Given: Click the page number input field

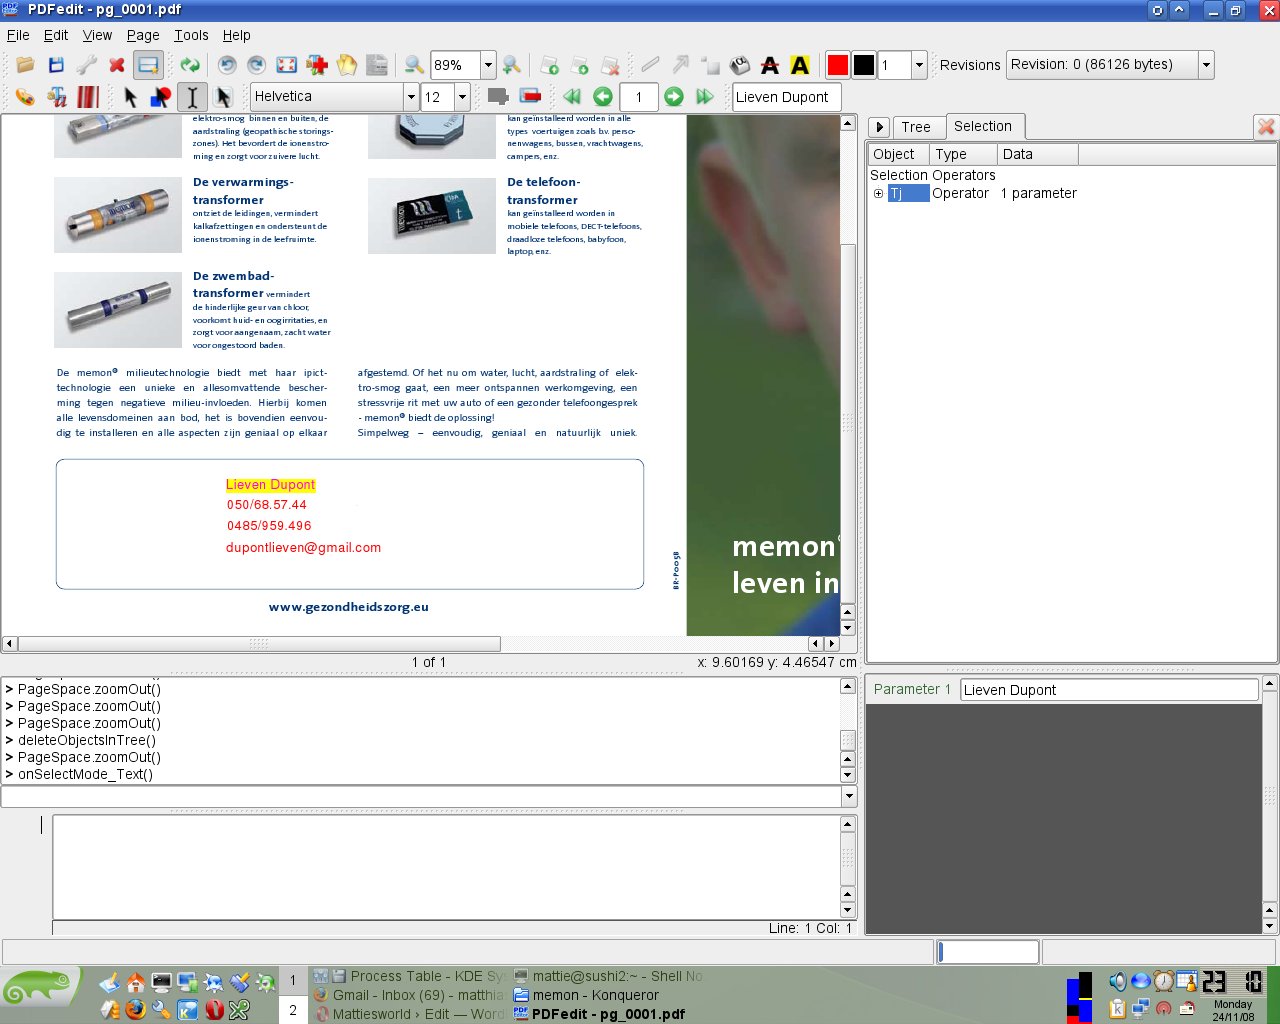Looking at the screenshot, I should pyautogui.click(x=638, y=97).
